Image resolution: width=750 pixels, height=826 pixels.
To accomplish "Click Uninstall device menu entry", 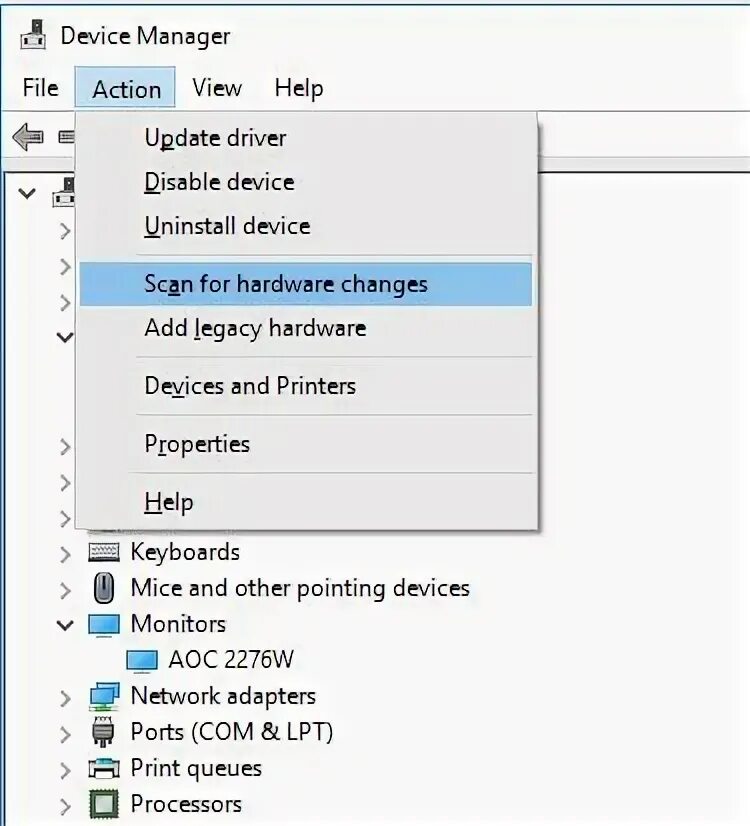I will pyautogui.click(x=227, y=226).
